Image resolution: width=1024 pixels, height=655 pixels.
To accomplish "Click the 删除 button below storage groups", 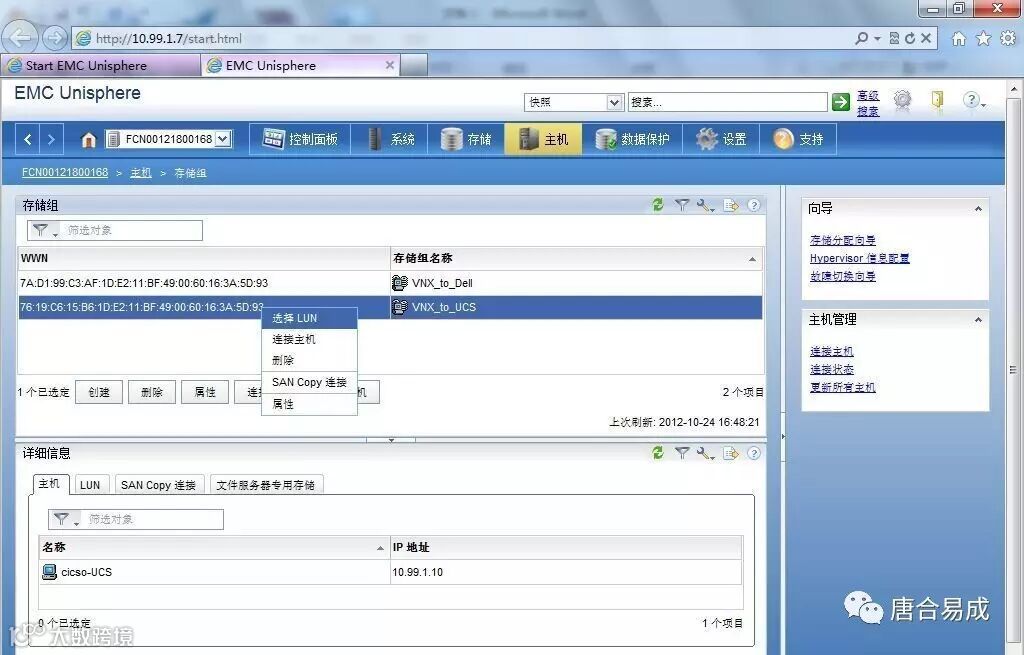I will pyautogui.click(x=152, y=392).
